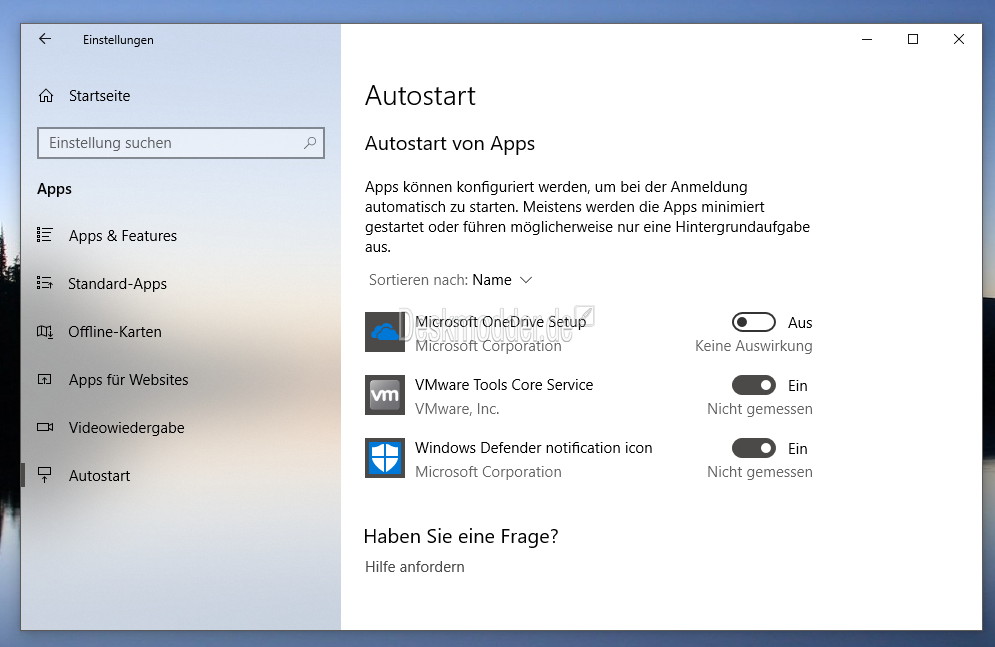Viewport: 995px width, 647px height.
Task: Click the Windows Defender notification icon label
Action: [x=534, y=448]
